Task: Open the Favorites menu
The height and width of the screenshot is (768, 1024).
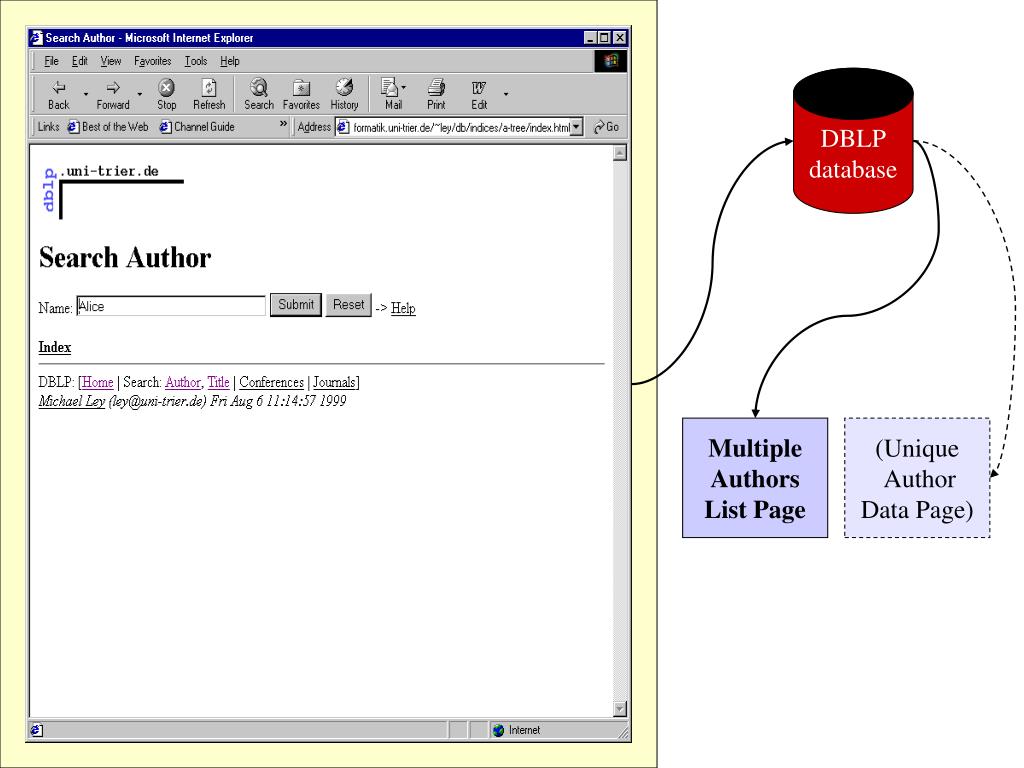Action: coord(152,61)
